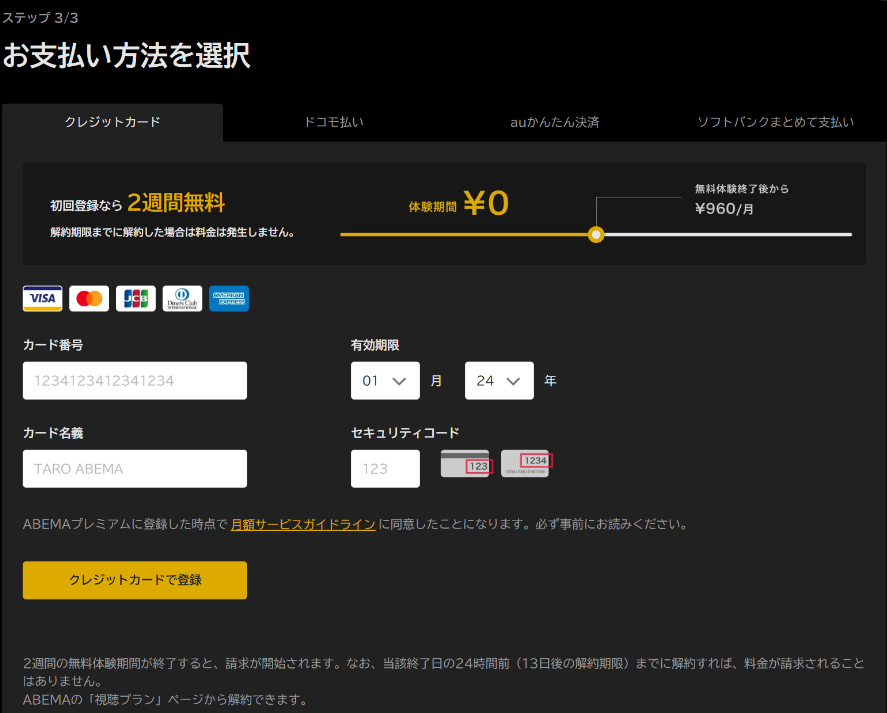Click the セキュリティコード input field

(385, 469)
